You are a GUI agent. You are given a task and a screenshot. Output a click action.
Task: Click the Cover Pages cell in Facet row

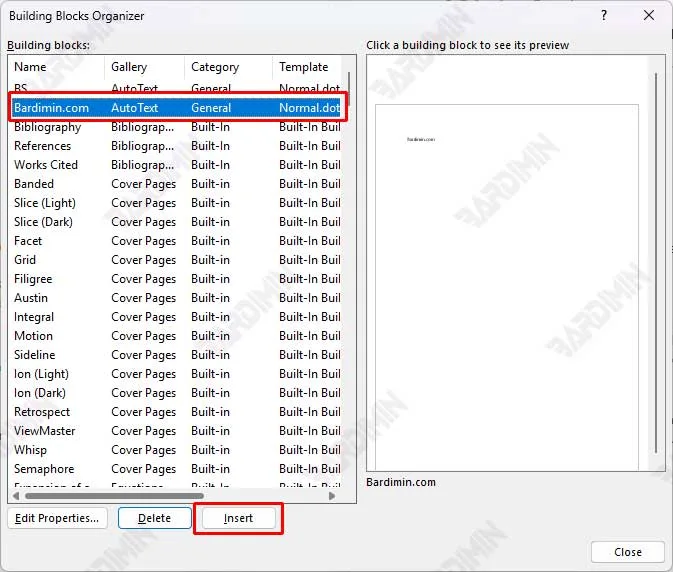click(143, 241)
